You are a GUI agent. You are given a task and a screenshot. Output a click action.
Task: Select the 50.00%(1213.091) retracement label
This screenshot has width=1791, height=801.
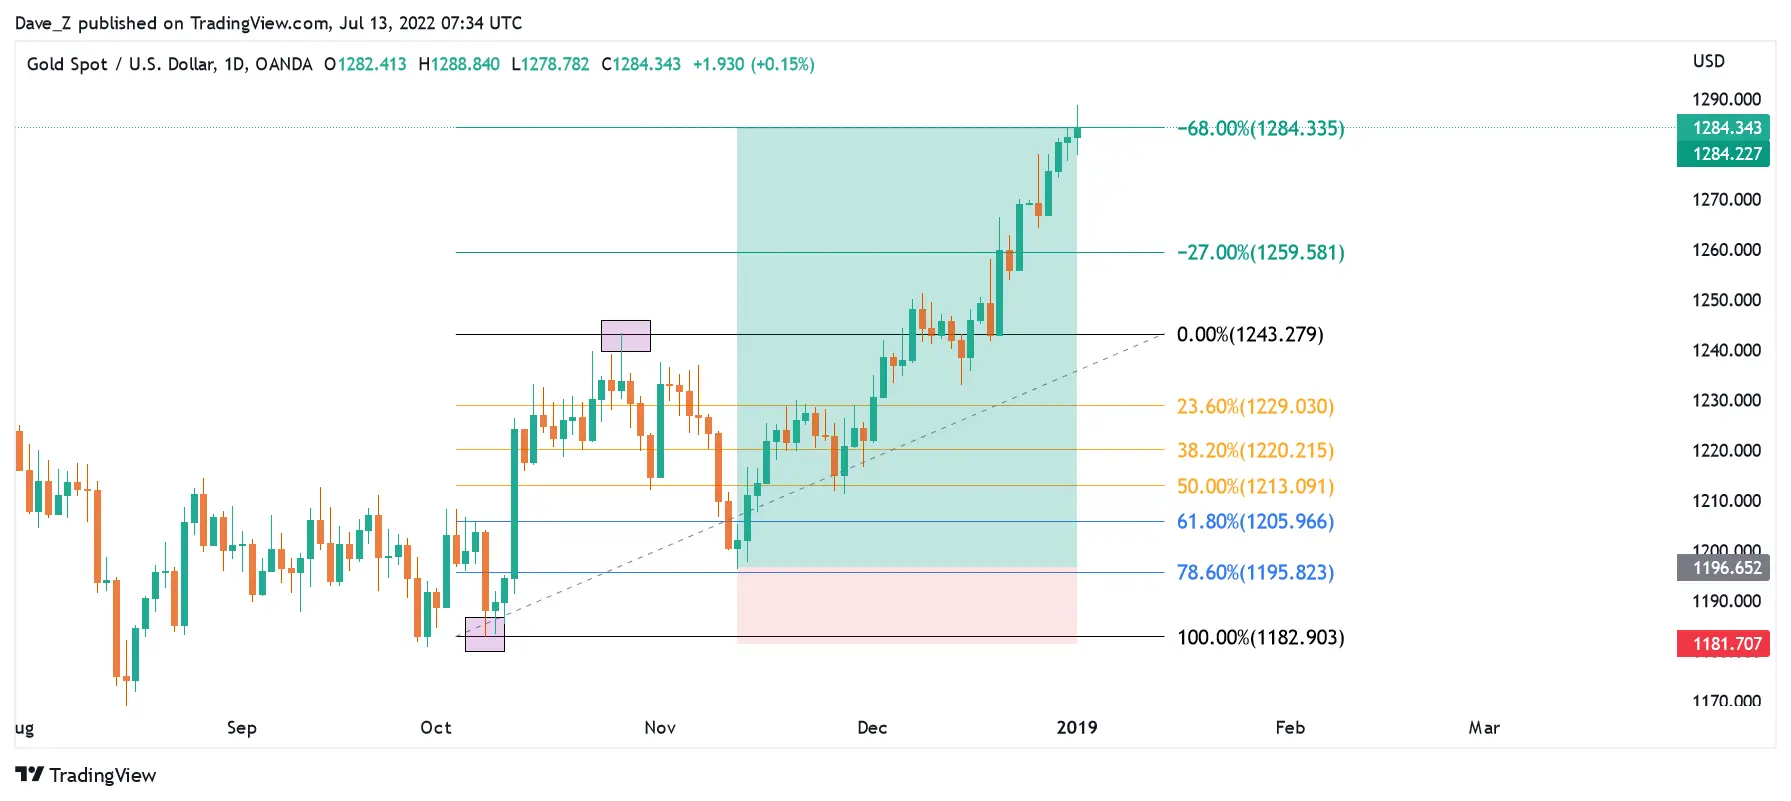tap(1255, 486)
